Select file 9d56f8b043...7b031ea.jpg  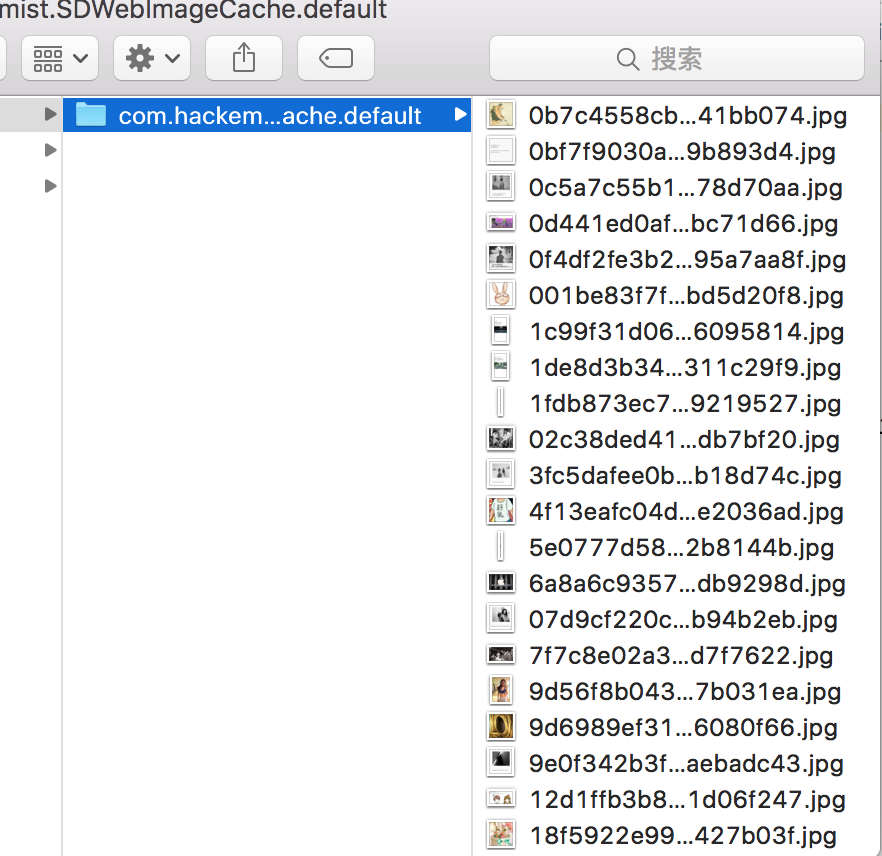point(676,691)
